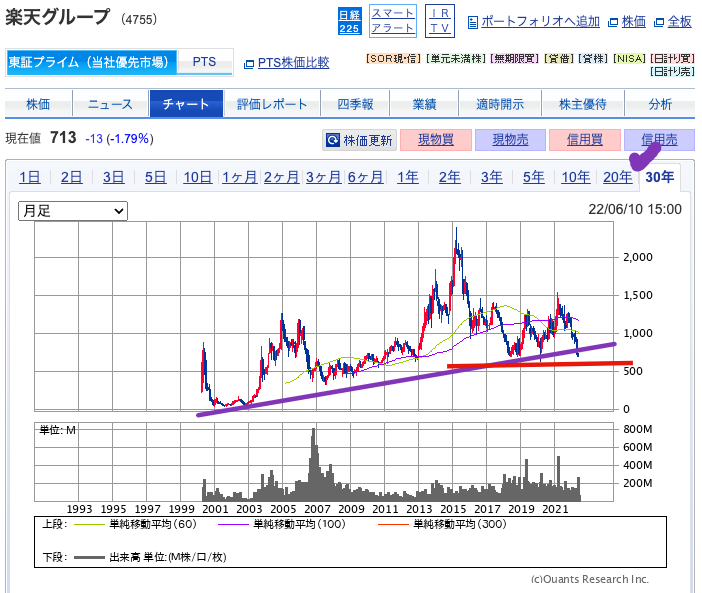
Task: Click the 信用買 button
Action: [585, 140]
